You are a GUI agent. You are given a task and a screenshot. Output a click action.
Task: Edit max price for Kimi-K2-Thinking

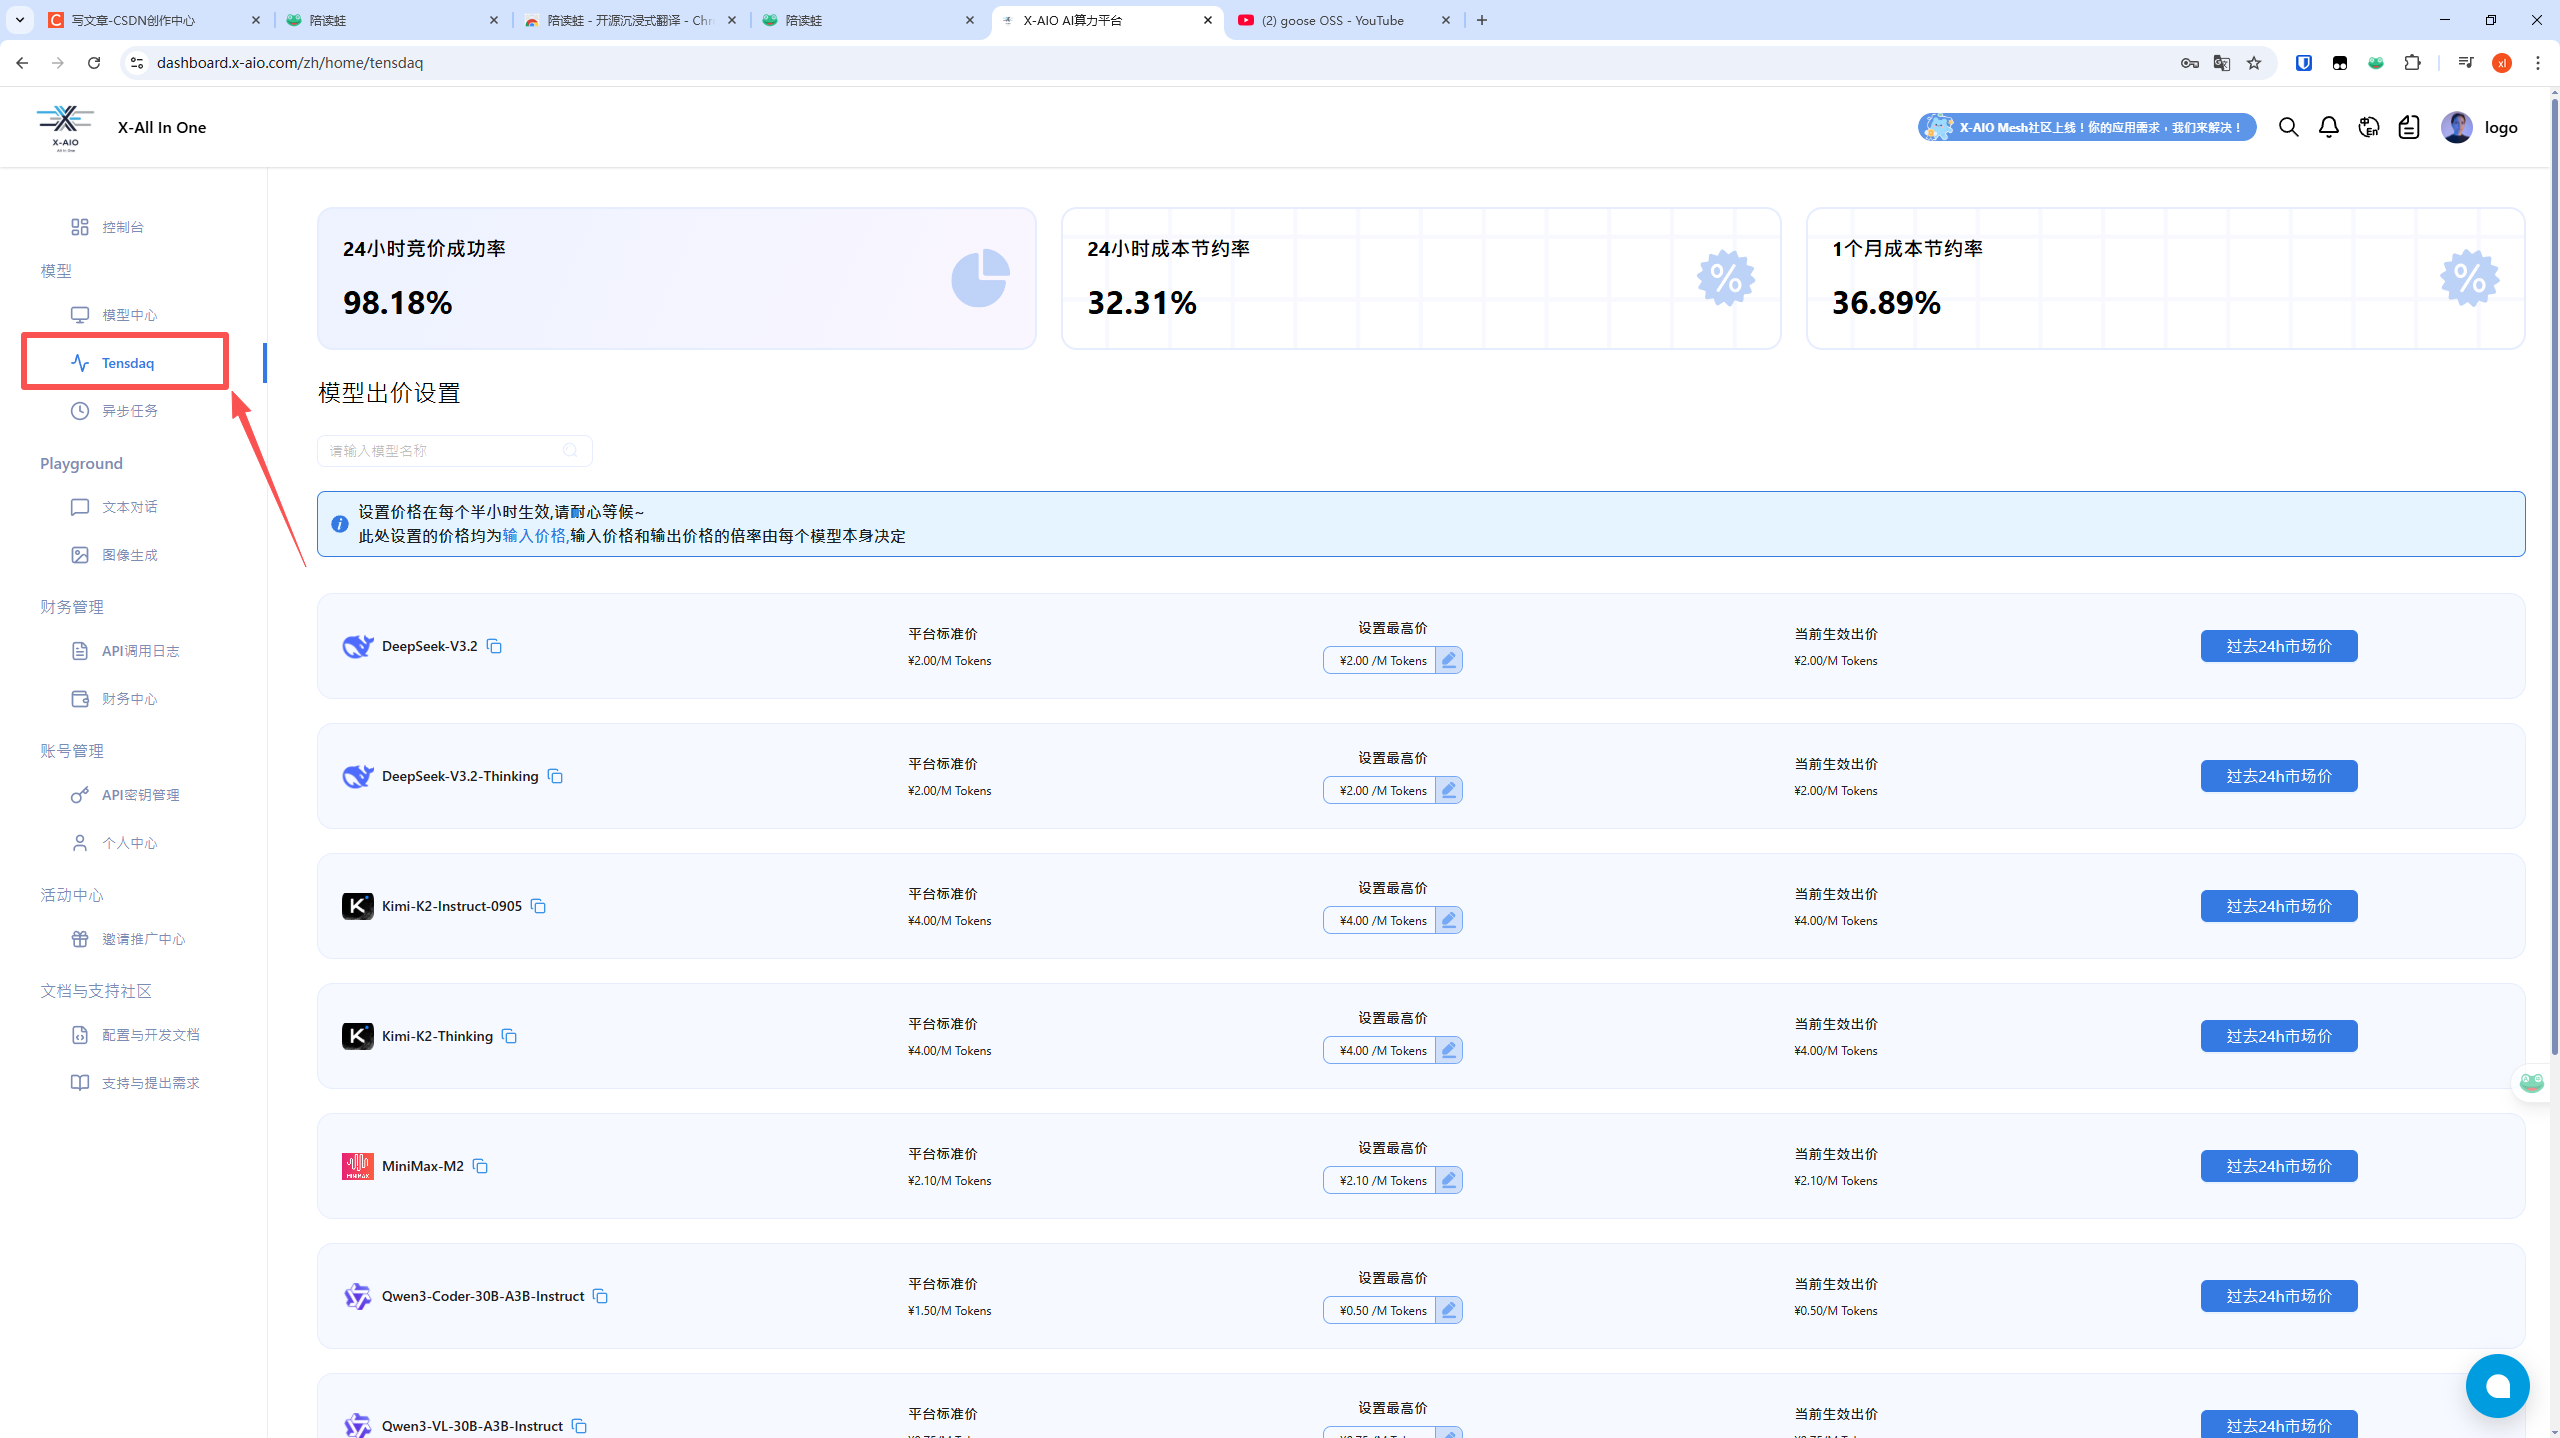coord(1448,1050)
